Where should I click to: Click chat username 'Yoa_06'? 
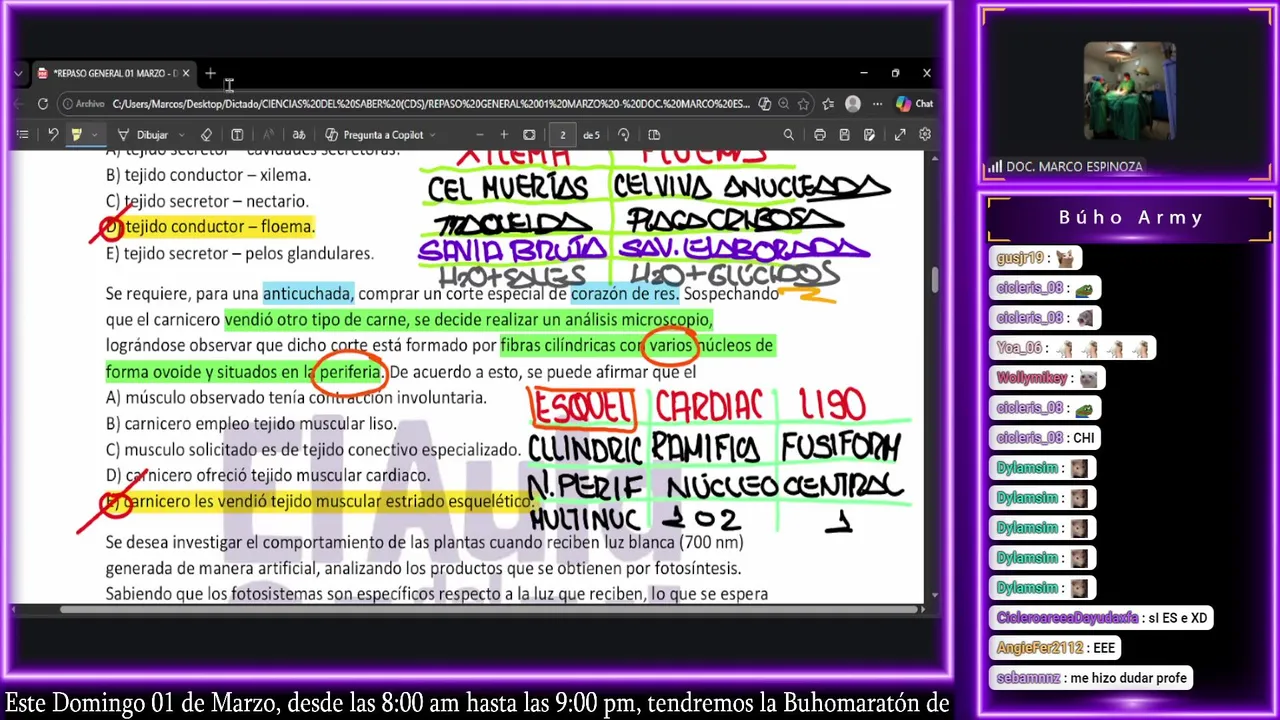(x=1020, y=348)
